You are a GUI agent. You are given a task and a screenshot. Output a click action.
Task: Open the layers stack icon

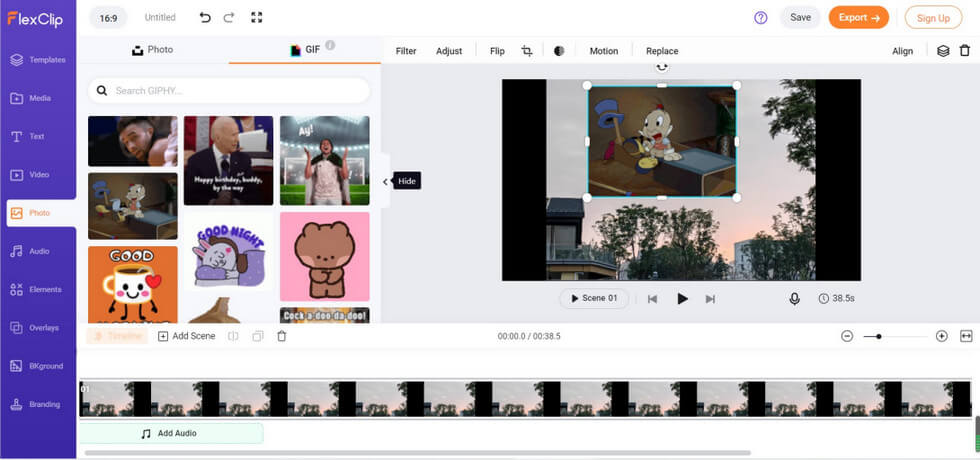point(943,51)
